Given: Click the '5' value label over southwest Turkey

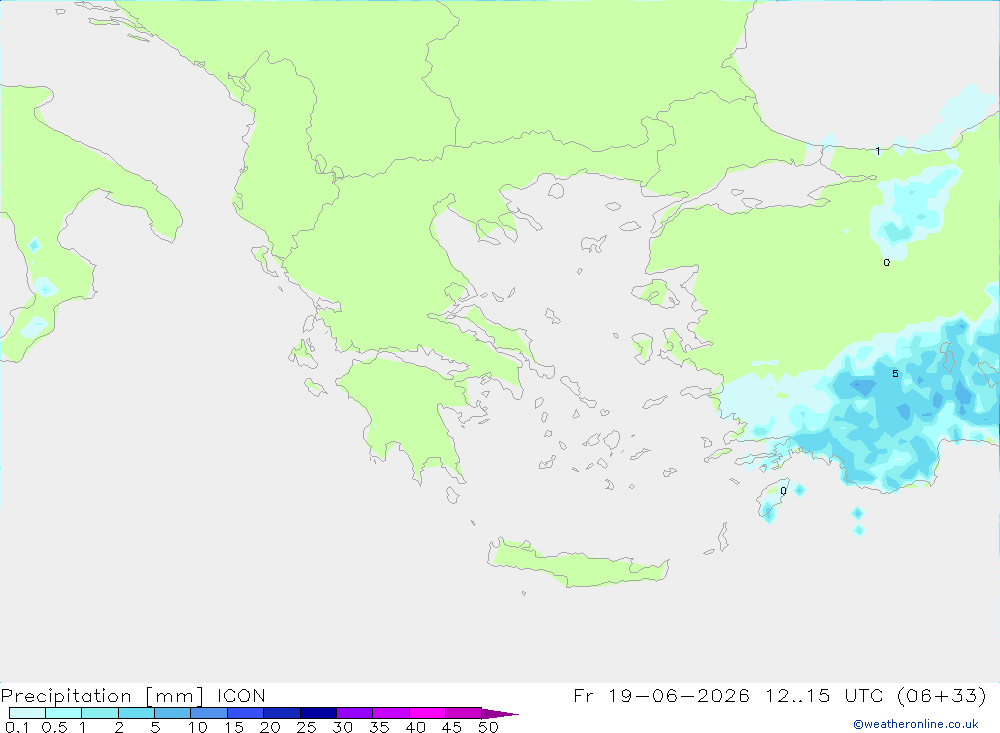Looking at the screenshot, I should click(895, 374).
